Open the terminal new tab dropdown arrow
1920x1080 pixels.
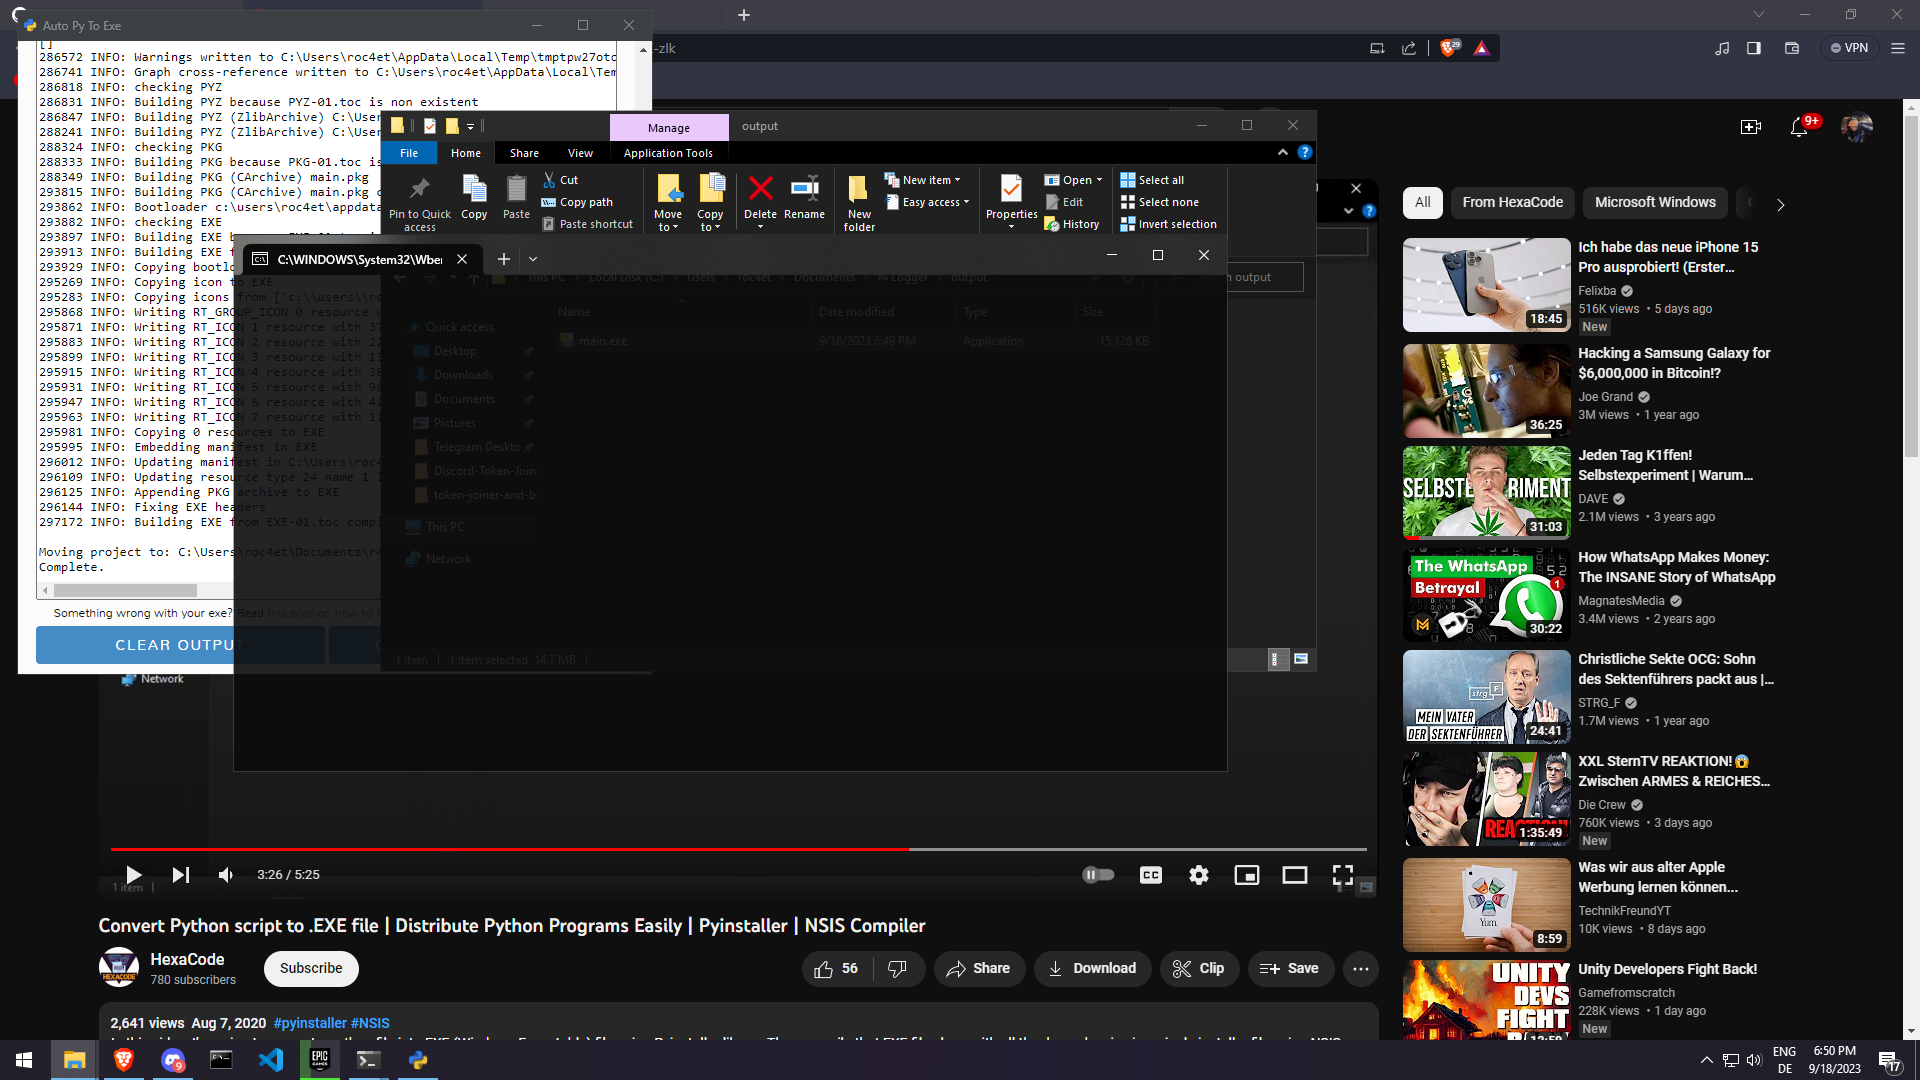pyautogui.click(x=533, y=259)
